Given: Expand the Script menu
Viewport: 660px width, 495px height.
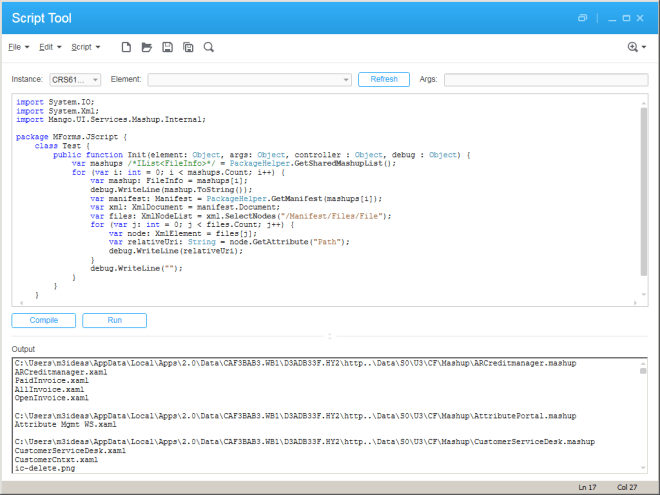Looking at the screenshot, I should coord(85,47).
